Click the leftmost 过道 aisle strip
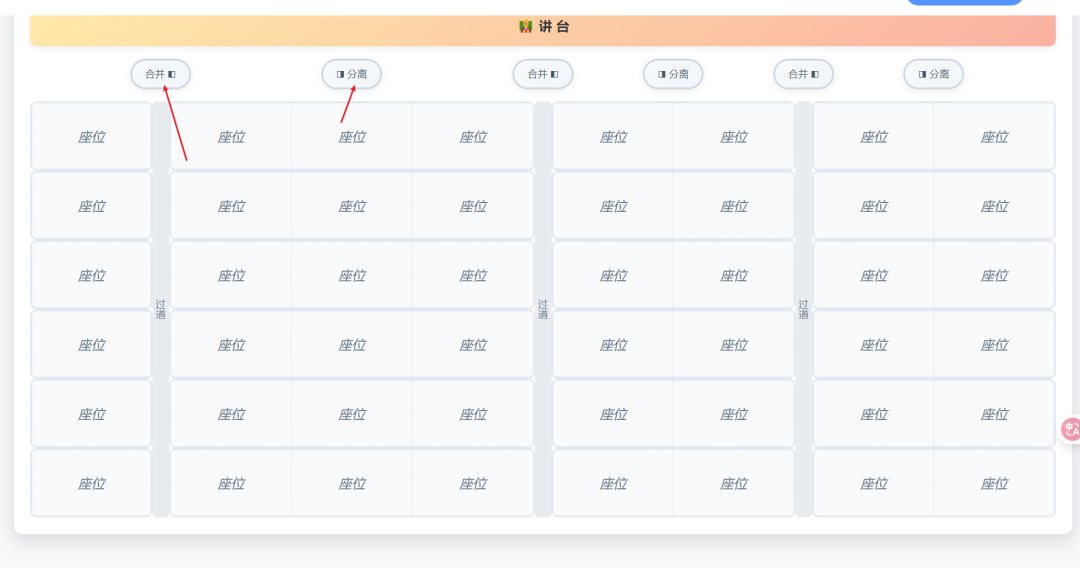The image size is (1080, 568). tap(160, 309)
